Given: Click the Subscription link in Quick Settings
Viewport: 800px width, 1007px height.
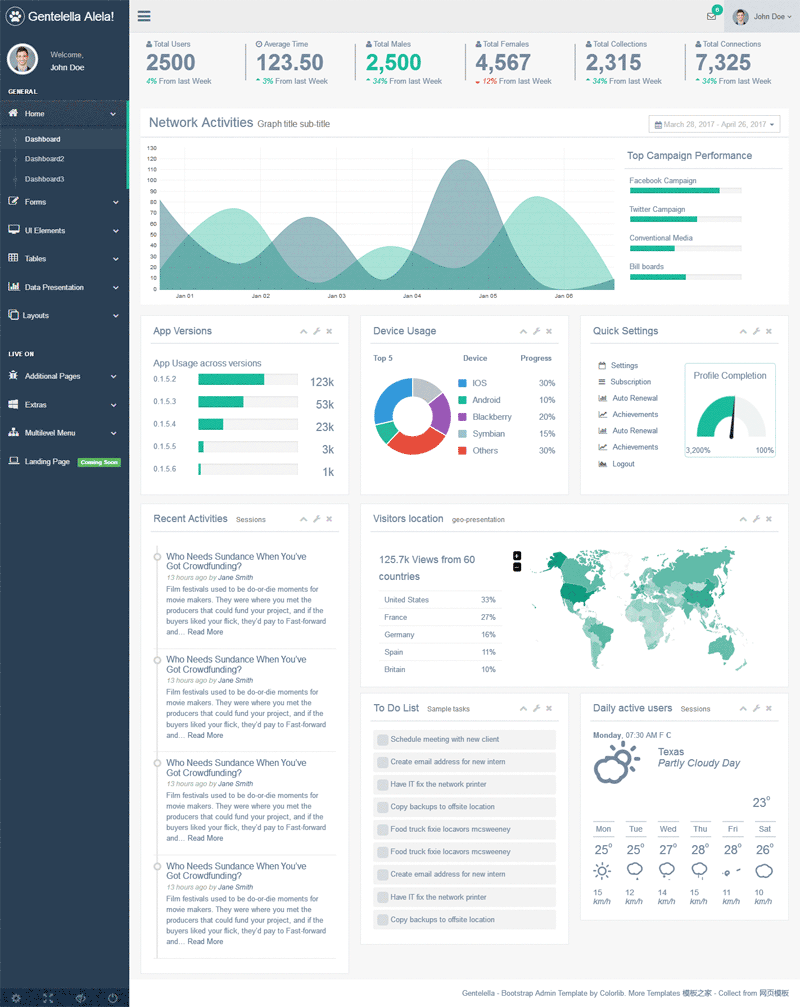Looking at the screenshot, I should click(x=630, y=382).
